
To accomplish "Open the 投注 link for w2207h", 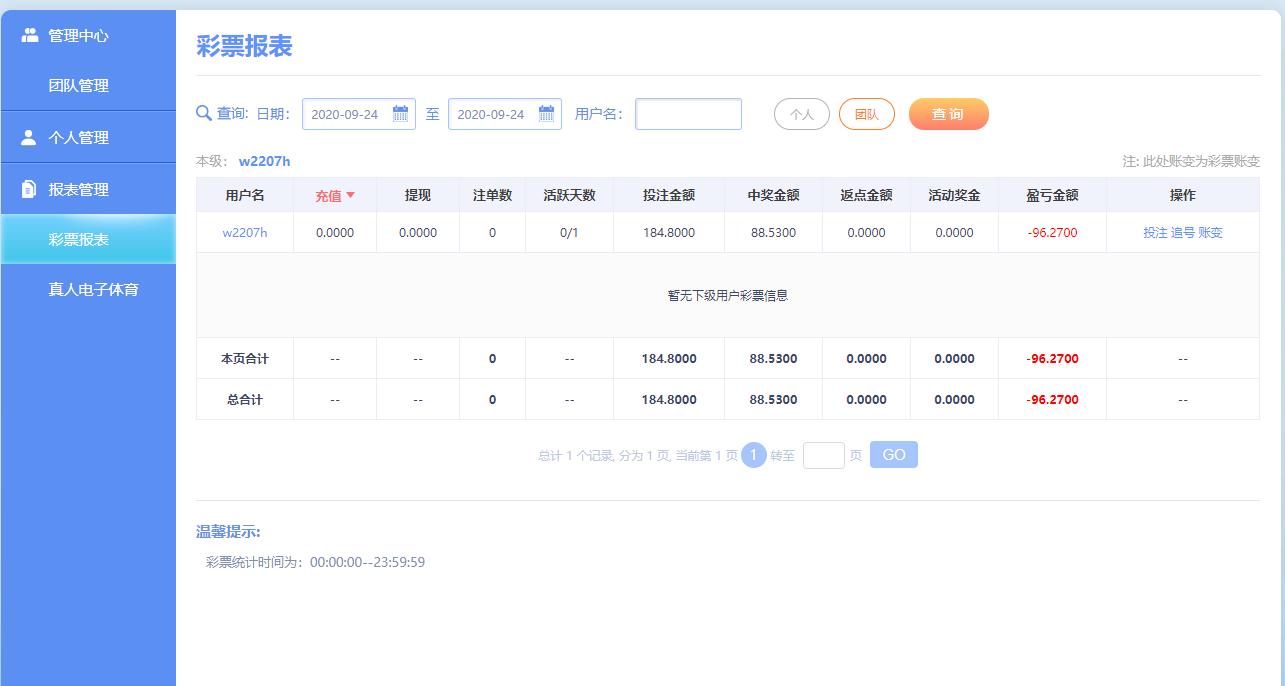I will pos(1155,232).
